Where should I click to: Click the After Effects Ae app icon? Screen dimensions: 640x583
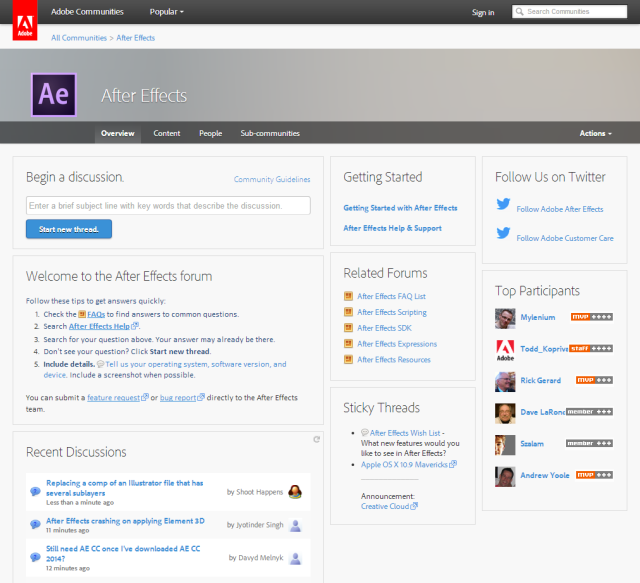[x=54, y=95]
